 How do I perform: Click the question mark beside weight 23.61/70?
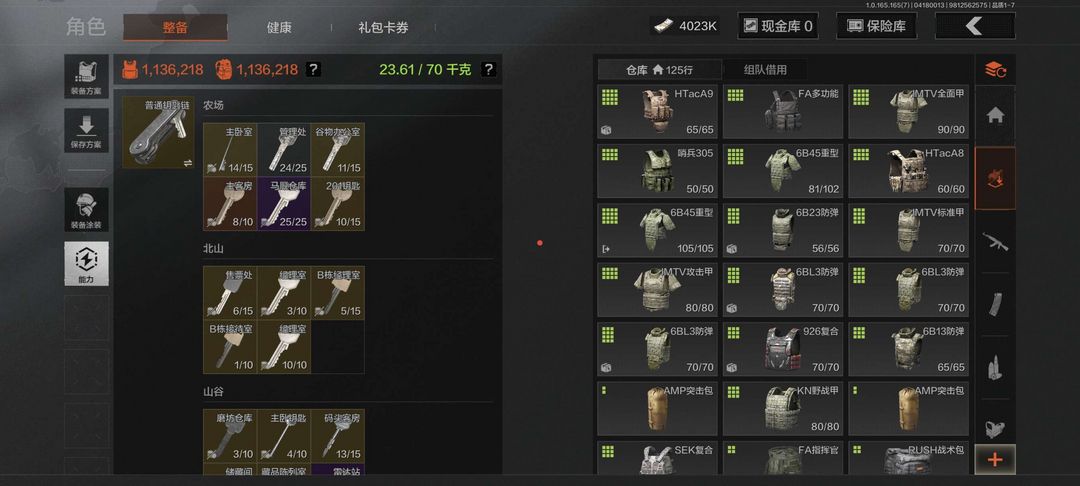pyautogui.click(x=488, y=70)
